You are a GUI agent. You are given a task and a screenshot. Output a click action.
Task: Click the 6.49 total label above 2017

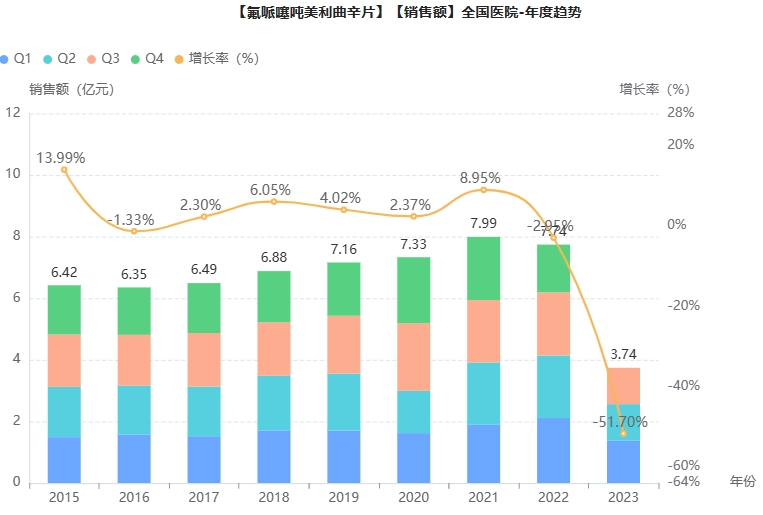[204, 269]
